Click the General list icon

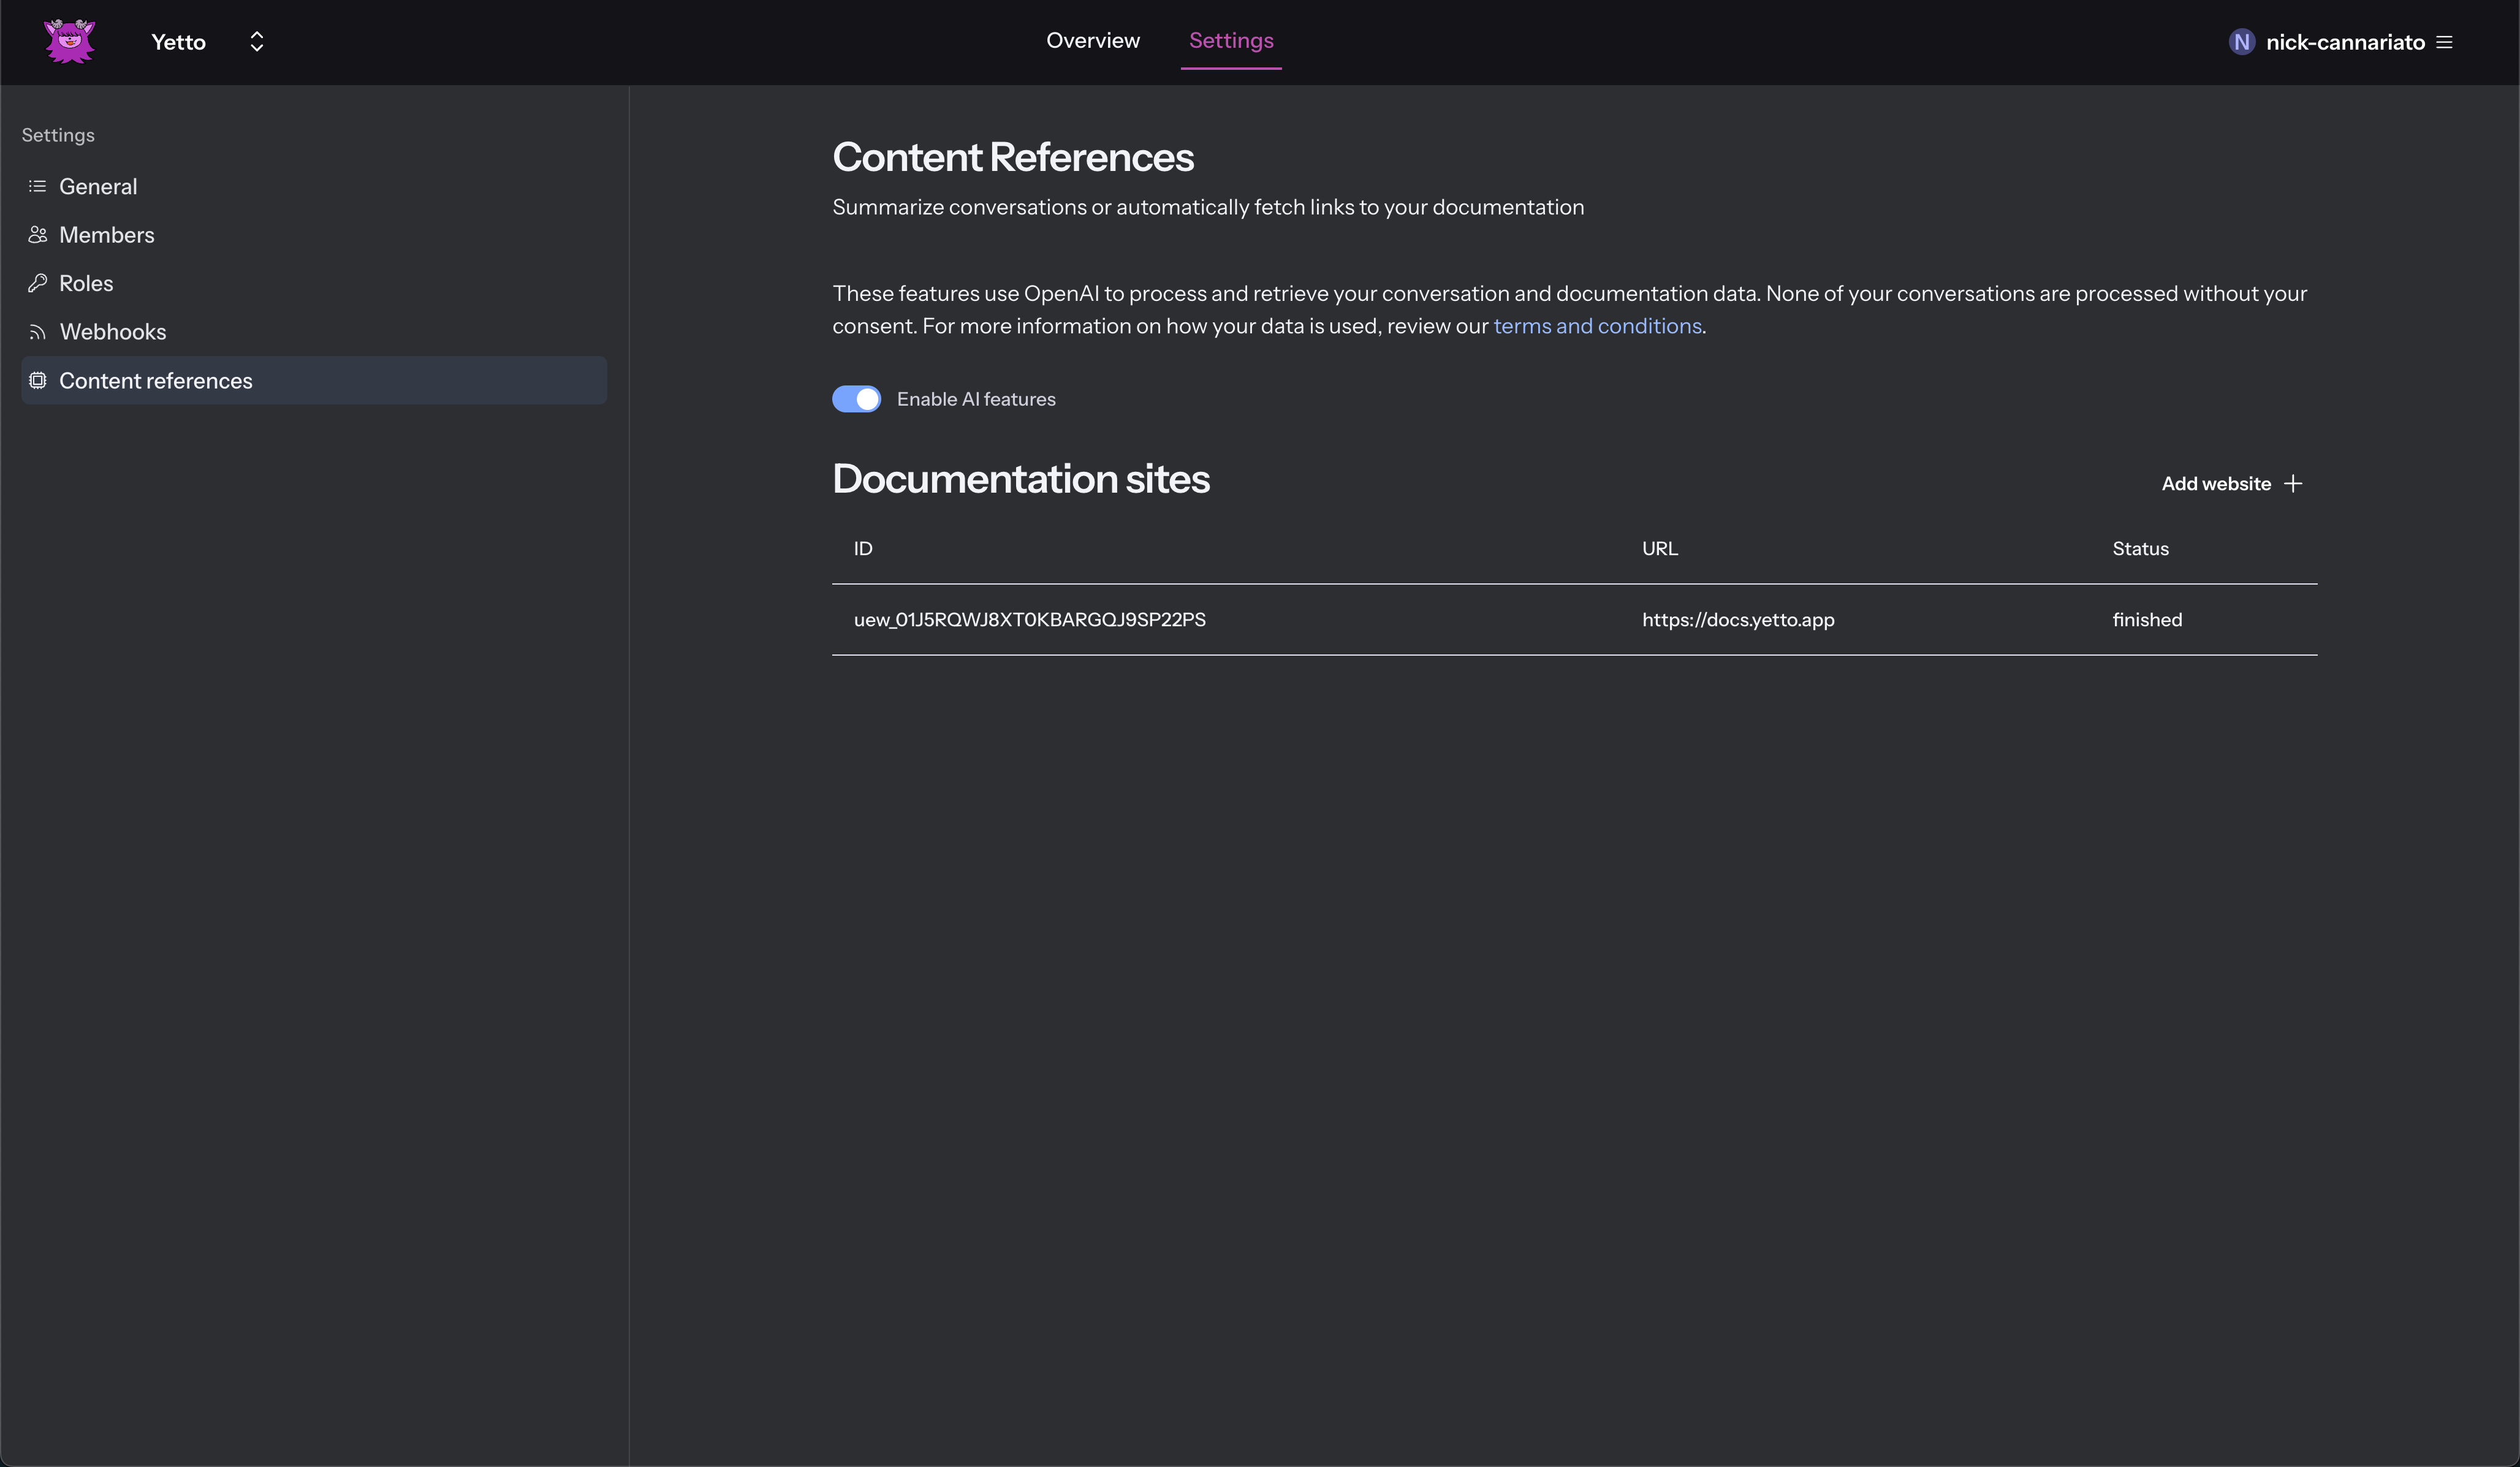tap(38, 186)
